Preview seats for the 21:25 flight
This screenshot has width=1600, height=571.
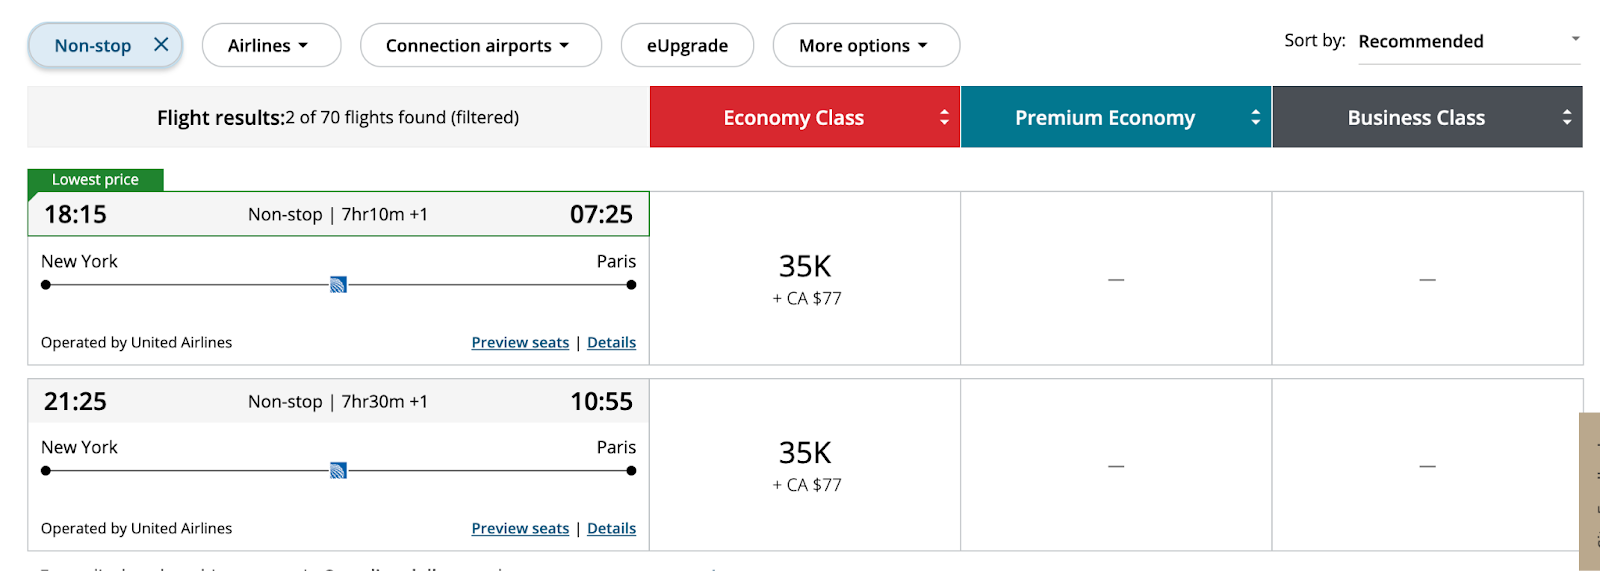(520, 529)
